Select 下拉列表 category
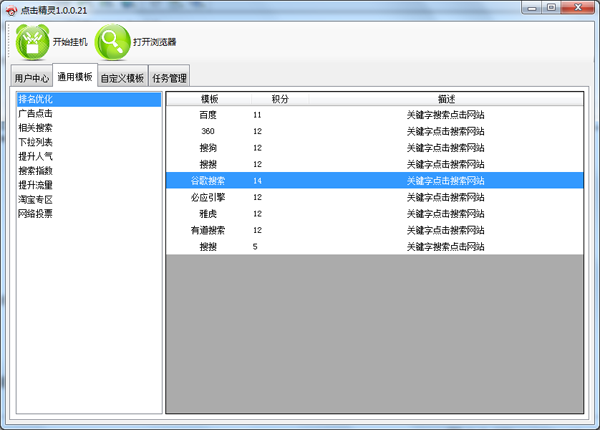 (x=89, y=142)
